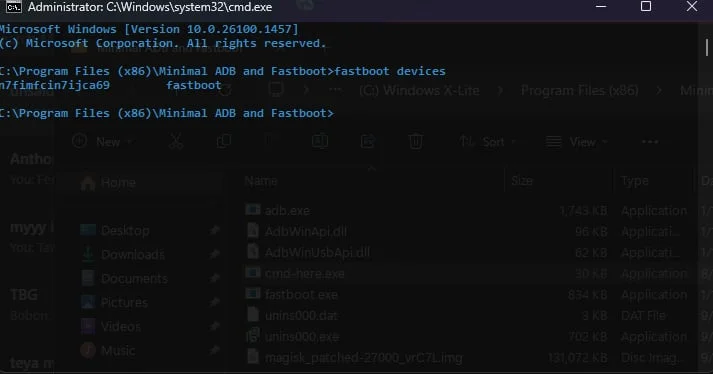Open the Sort dropdown in File Explorer

click(x=488, y=142)
